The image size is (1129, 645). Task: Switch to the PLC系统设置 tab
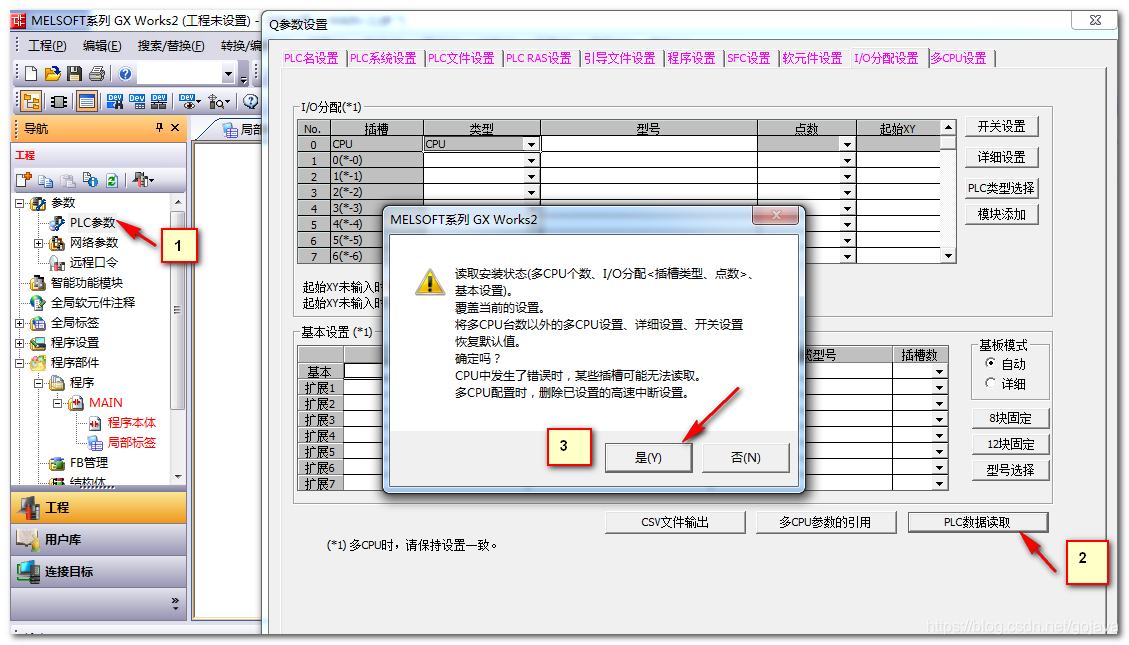click(383, 58)
